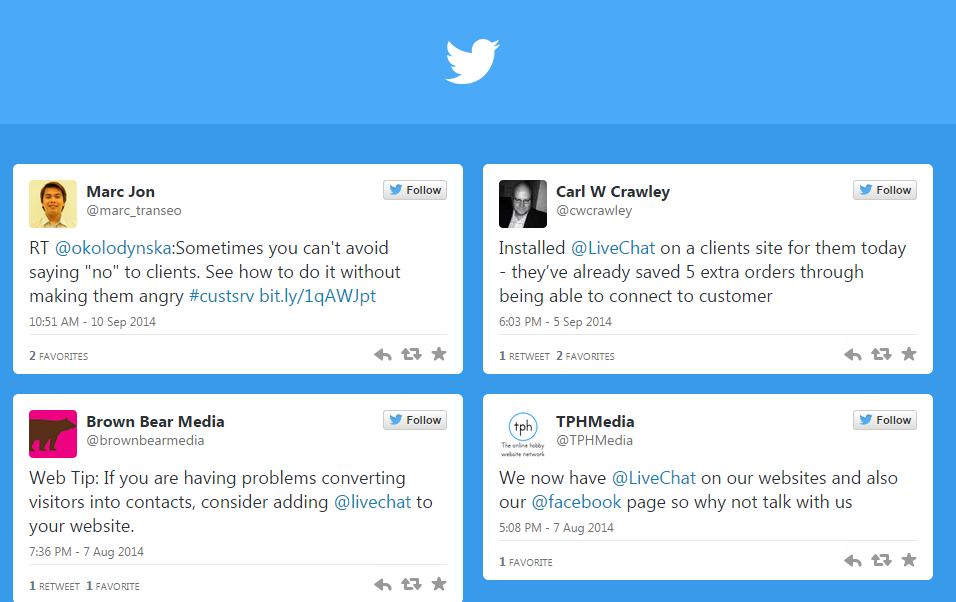Viewport: 956px width, 602px height.
Task: Star Carl W Crawley's tweet as favorite
Action: 908,354
